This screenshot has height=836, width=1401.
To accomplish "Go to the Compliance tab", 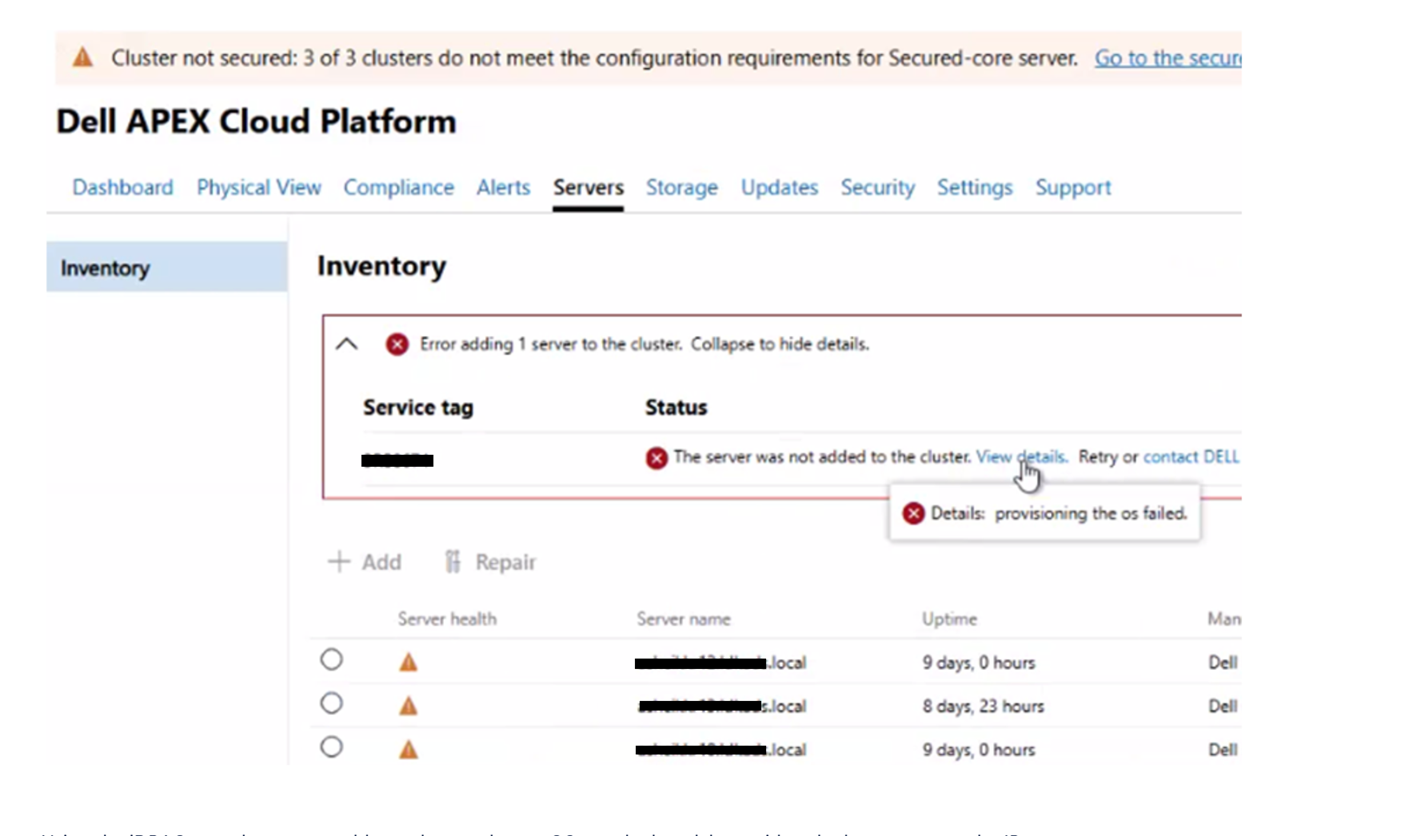I will tap(399, 187).
